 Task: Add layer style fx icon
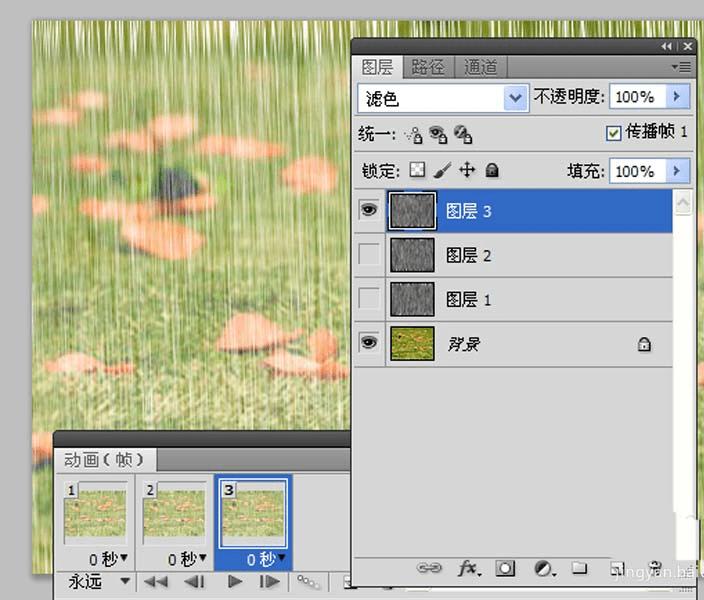tap(469, 569)
